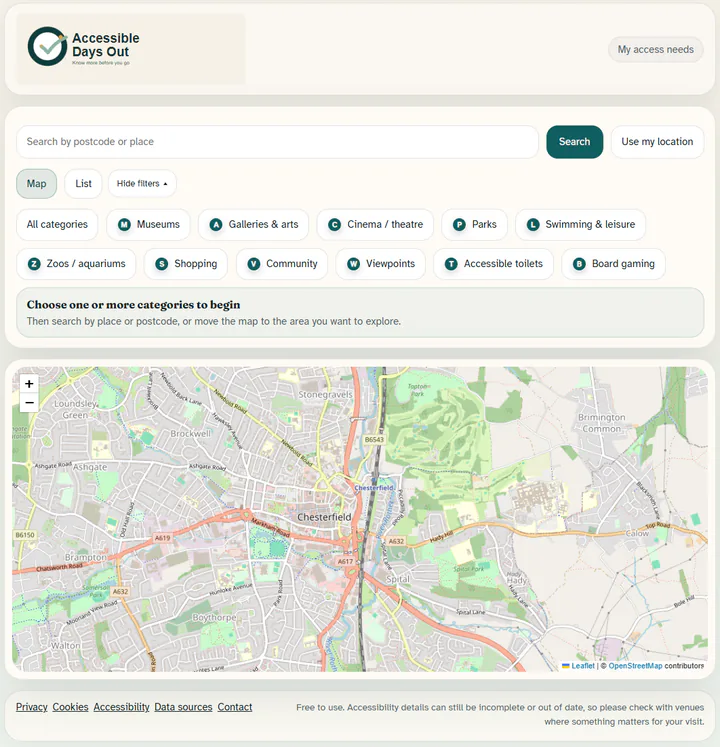720x747 pixels.
Task: Open My access needs
Action: (x=655, y=50)
